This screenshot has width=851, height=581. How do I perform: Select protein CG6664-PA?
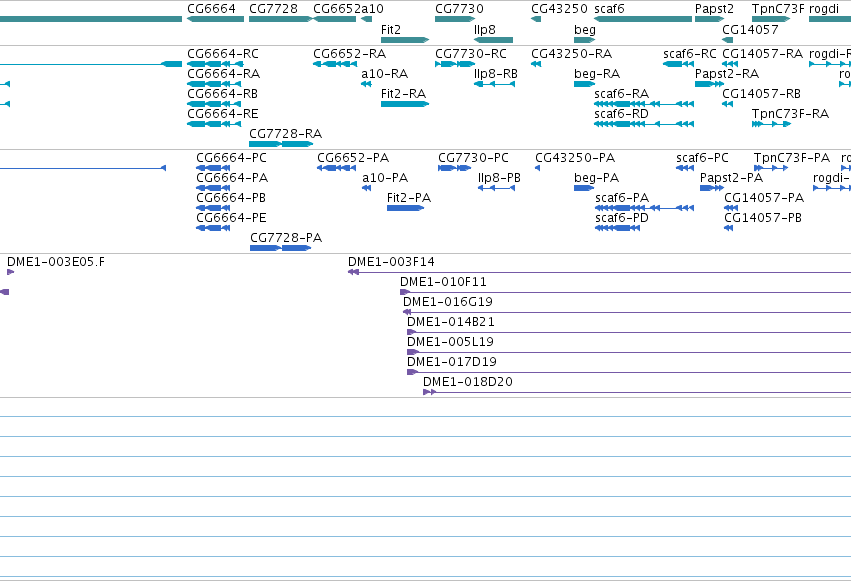[213, 188]
